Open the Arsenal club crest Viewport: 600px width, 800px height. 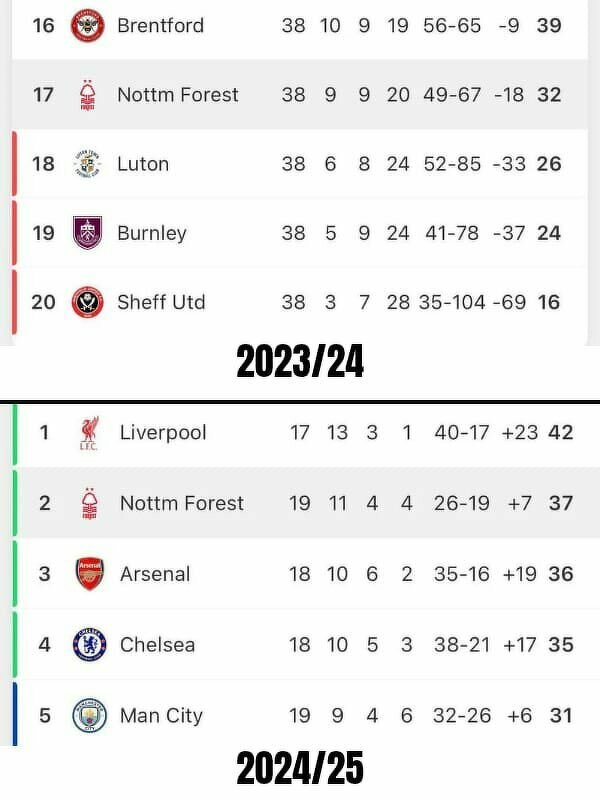click(x=89, y=574)
